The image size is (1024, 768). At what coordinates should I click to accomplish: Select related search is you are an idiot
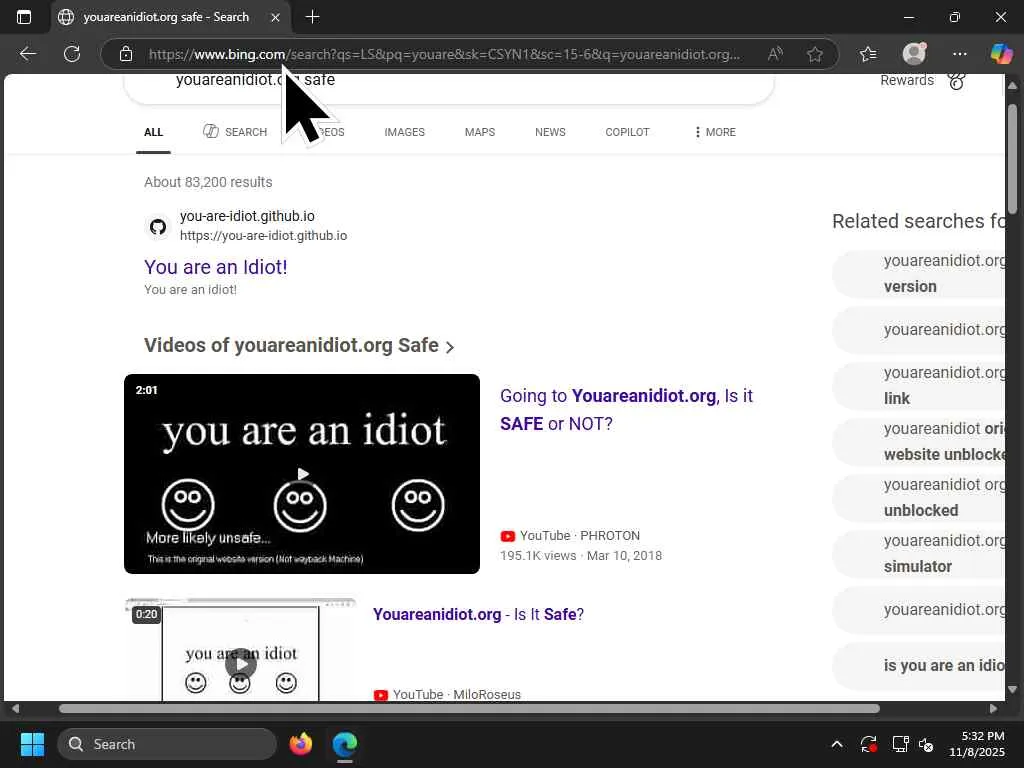tap(919, 665)
